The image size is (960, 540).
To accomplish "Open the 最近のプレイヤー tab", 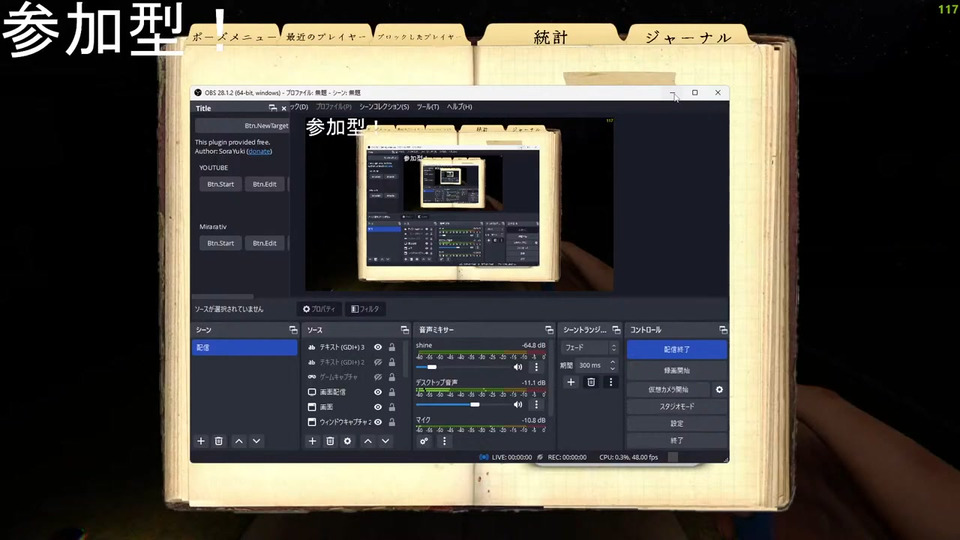I will point(326,37).
